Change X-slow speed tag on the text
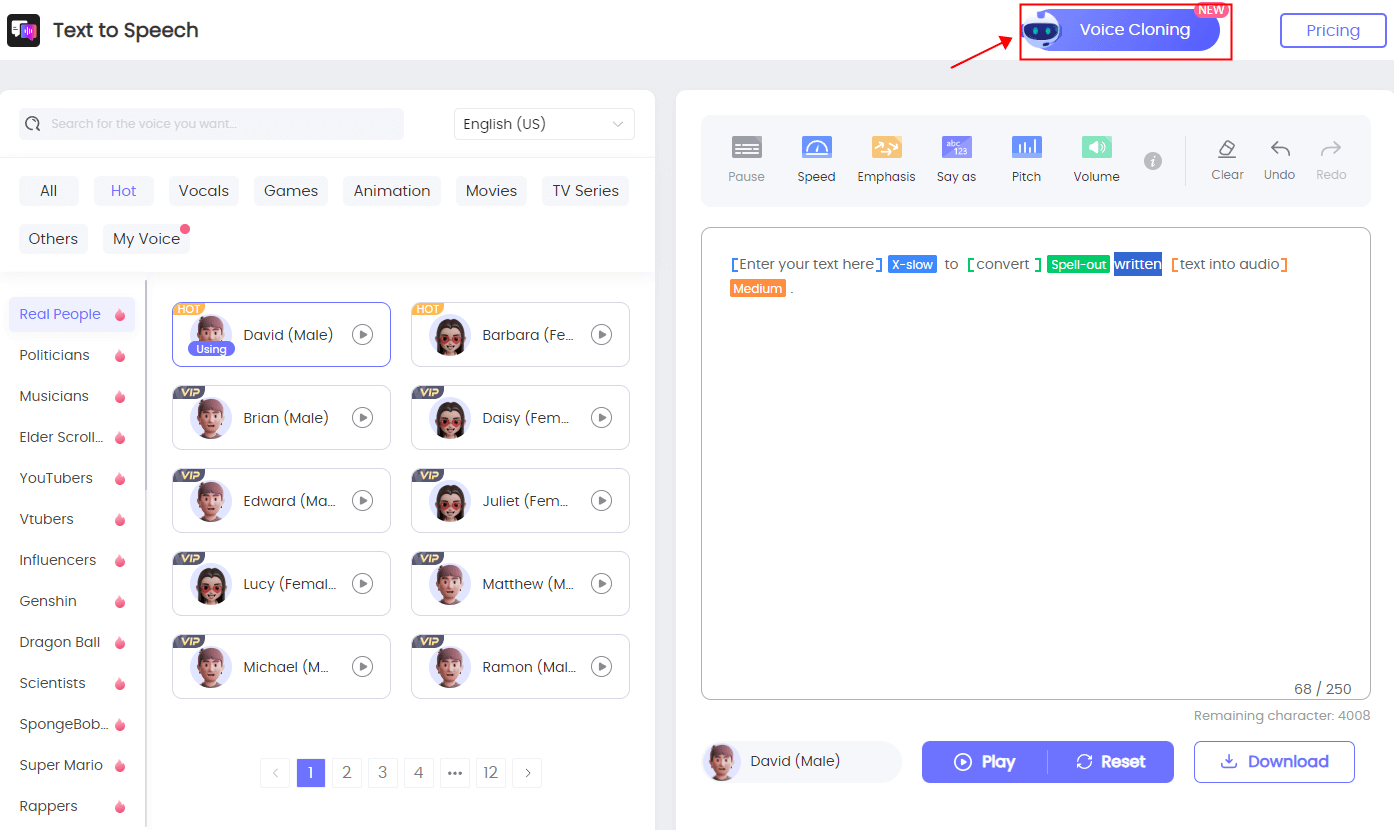 tap(912, 264)
